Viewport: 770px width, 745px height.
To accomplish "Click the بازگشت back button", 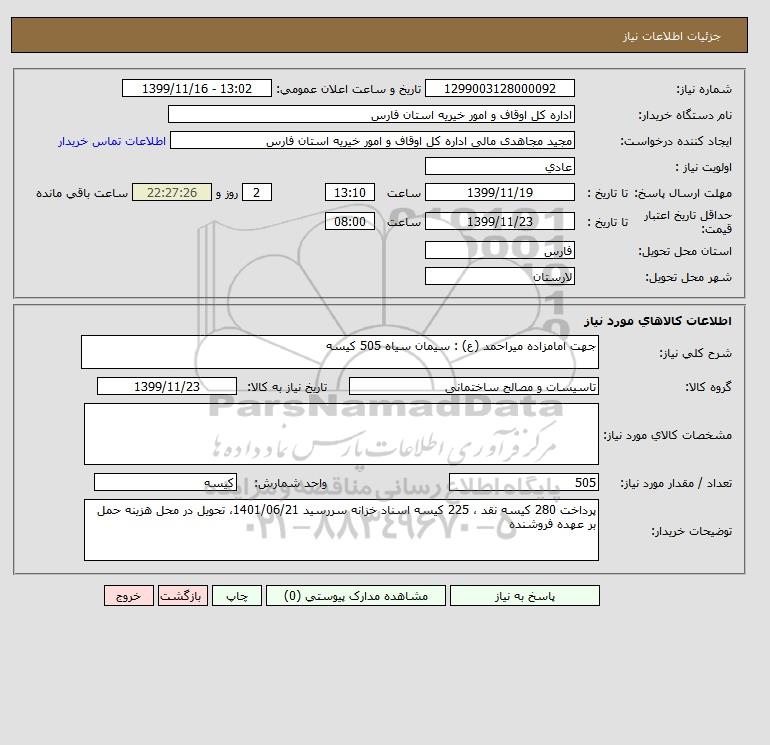I will tap(183, 595).
